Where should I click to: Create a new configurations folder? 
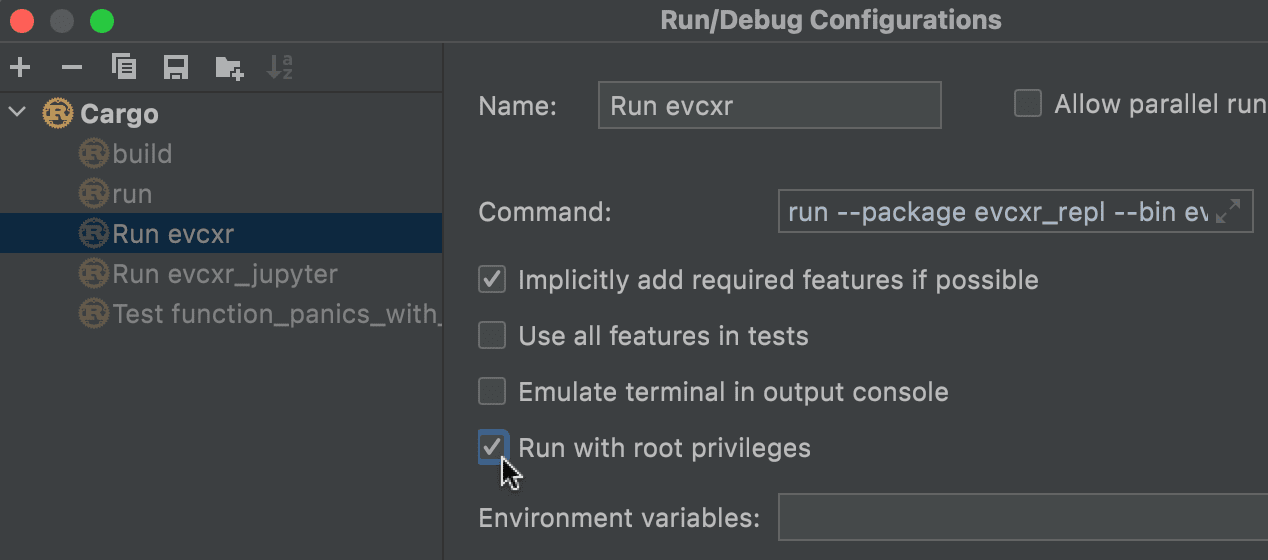tap(229, 68)
